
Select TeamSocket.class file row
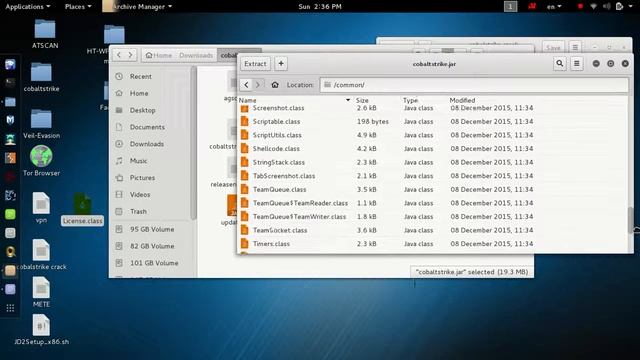click(433, 230)
